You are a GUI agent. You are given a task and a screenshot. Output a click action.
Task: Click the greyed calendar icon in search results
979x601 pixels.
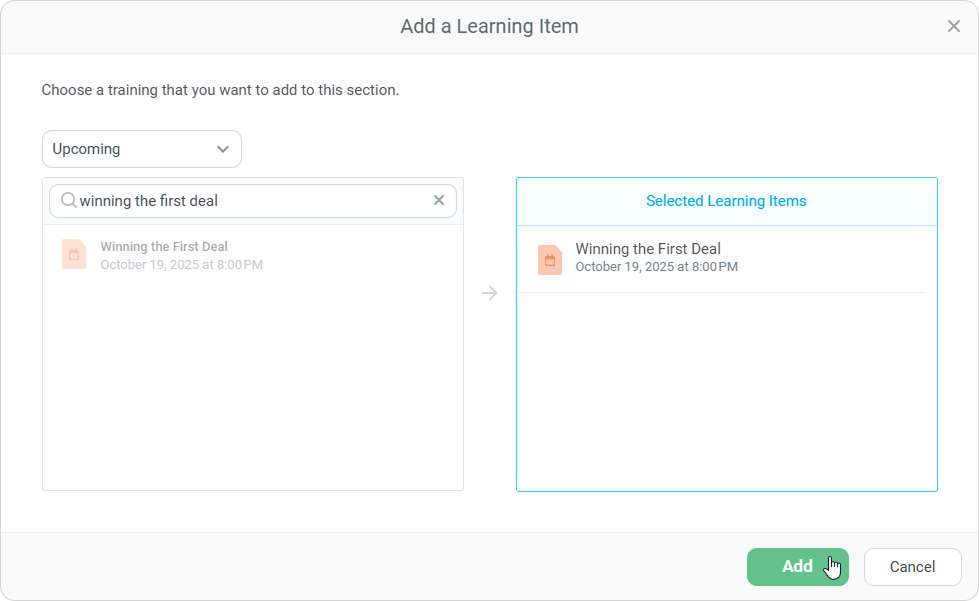74,255
